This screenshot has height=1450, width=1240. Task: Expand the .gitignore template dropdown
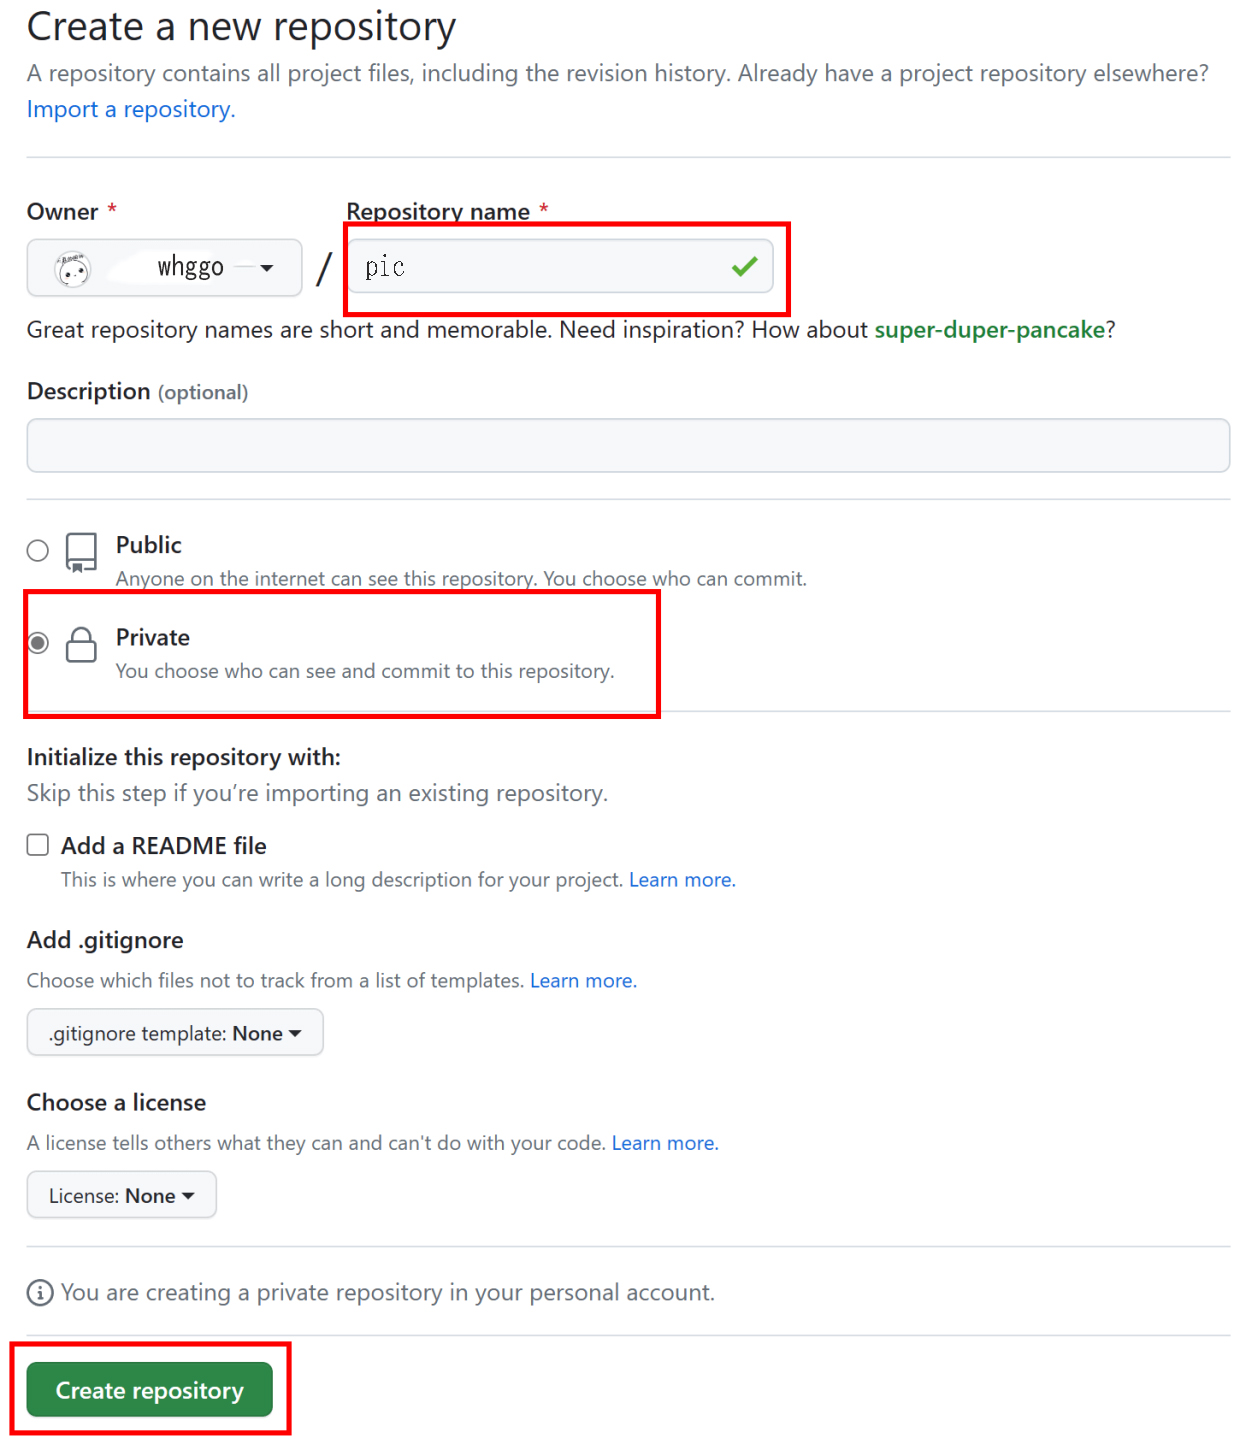pyautogui.click(x=175, y=1033)
